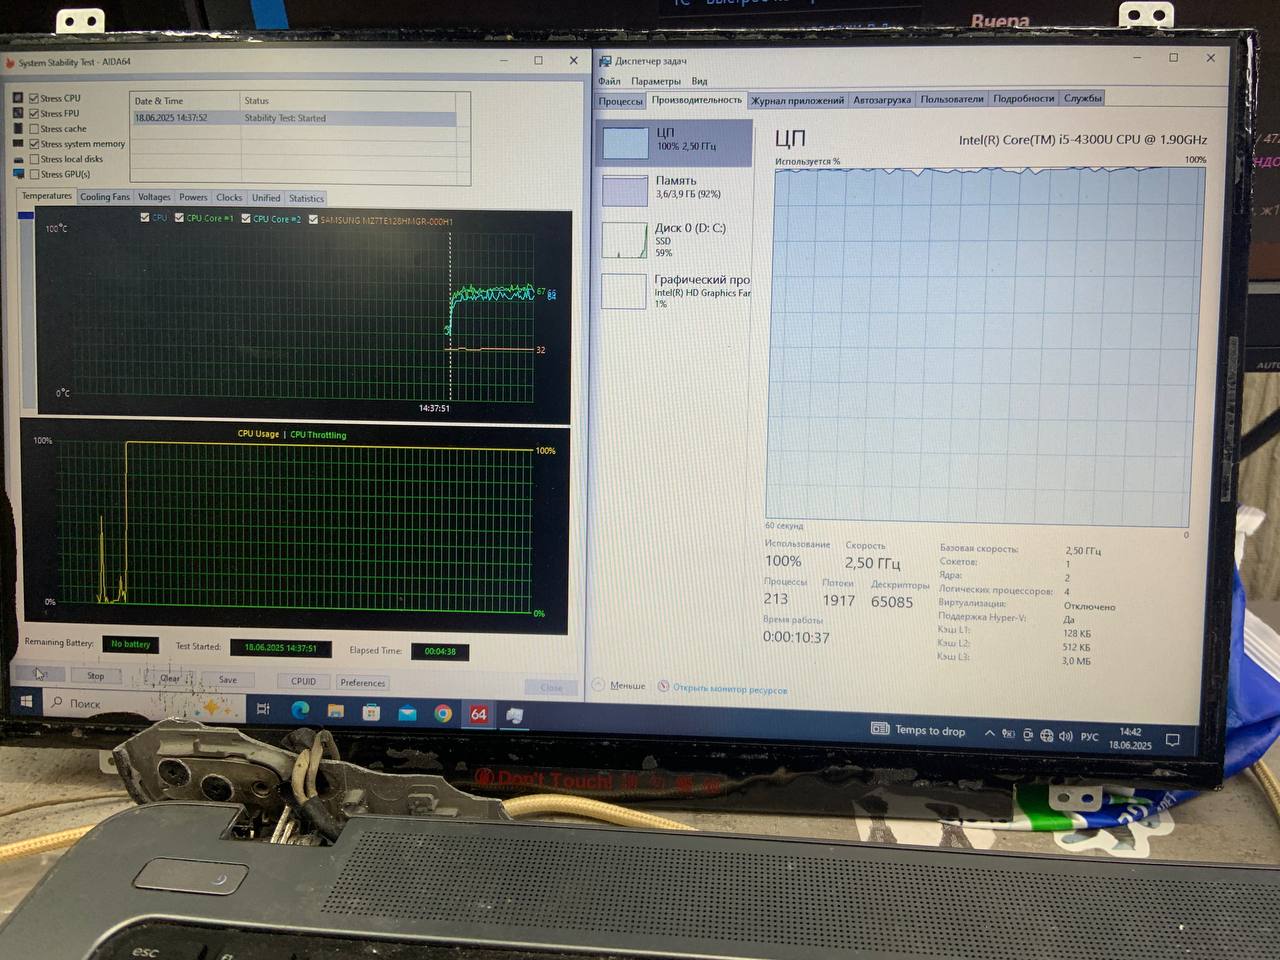Switch to the Cooling Fans tab
This screenshot has width=1280, height=960.
[x=105, y=197]
